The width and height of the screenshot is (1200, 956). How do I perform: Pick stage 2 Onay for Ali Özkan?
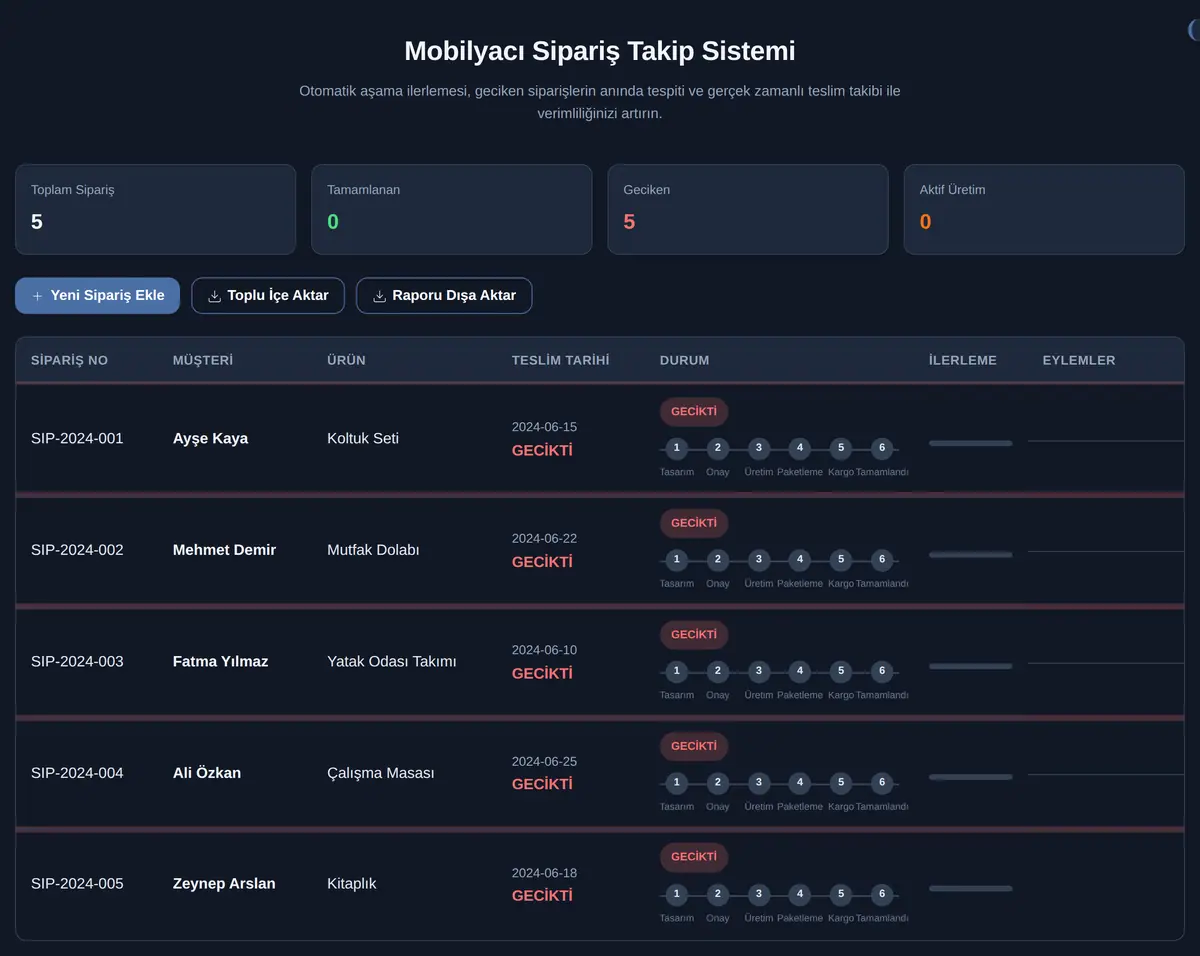(x=718, y=782)
